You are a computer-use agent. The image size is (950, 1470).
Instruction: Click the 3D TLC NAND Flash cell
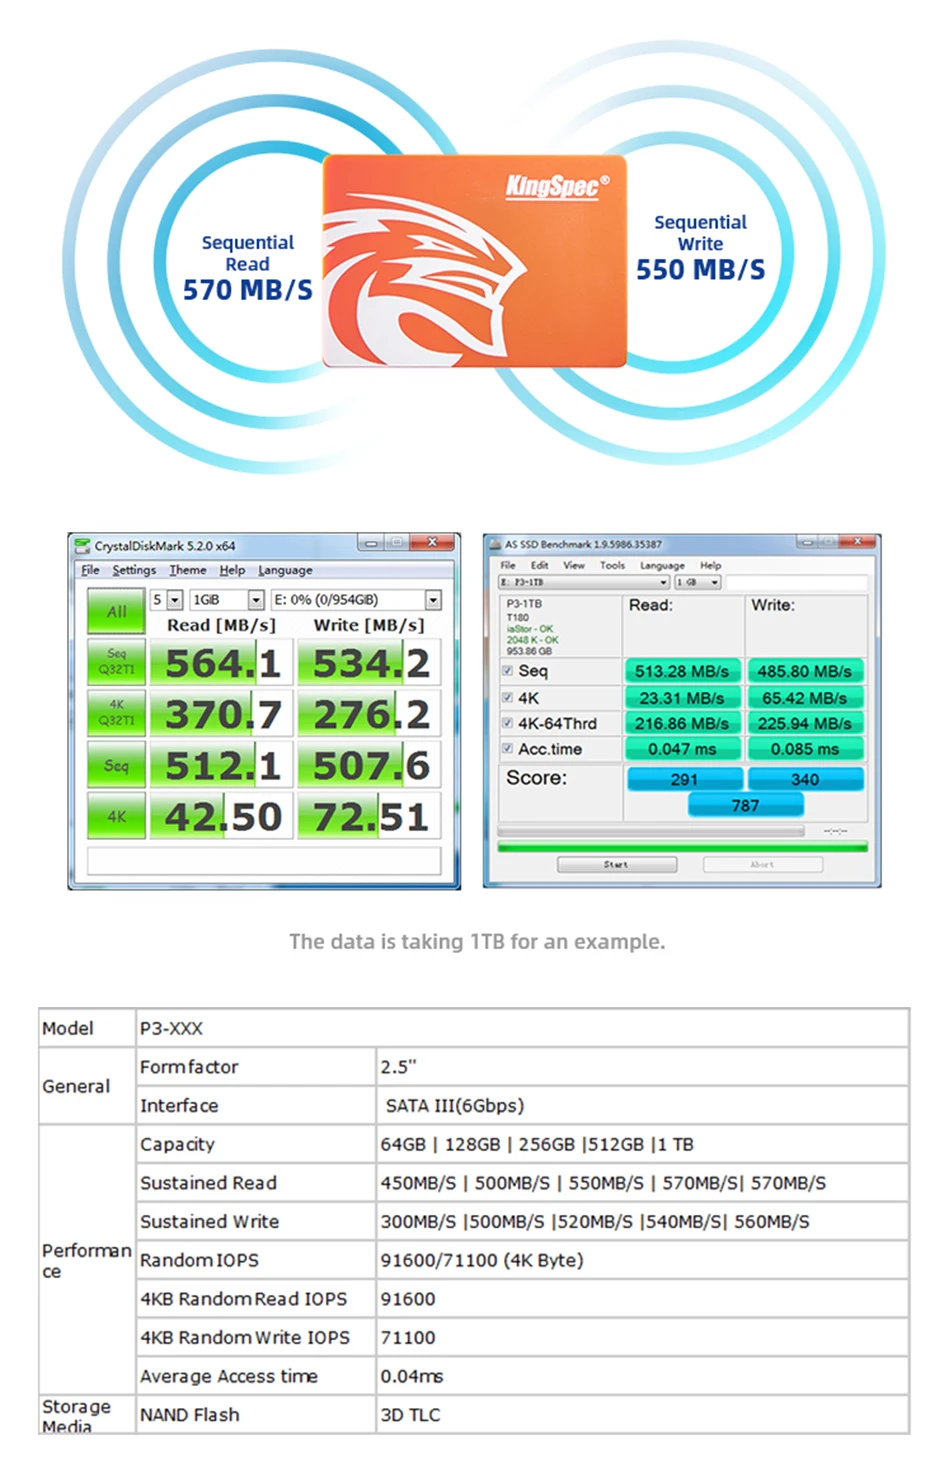click(x=642, y=1414)
